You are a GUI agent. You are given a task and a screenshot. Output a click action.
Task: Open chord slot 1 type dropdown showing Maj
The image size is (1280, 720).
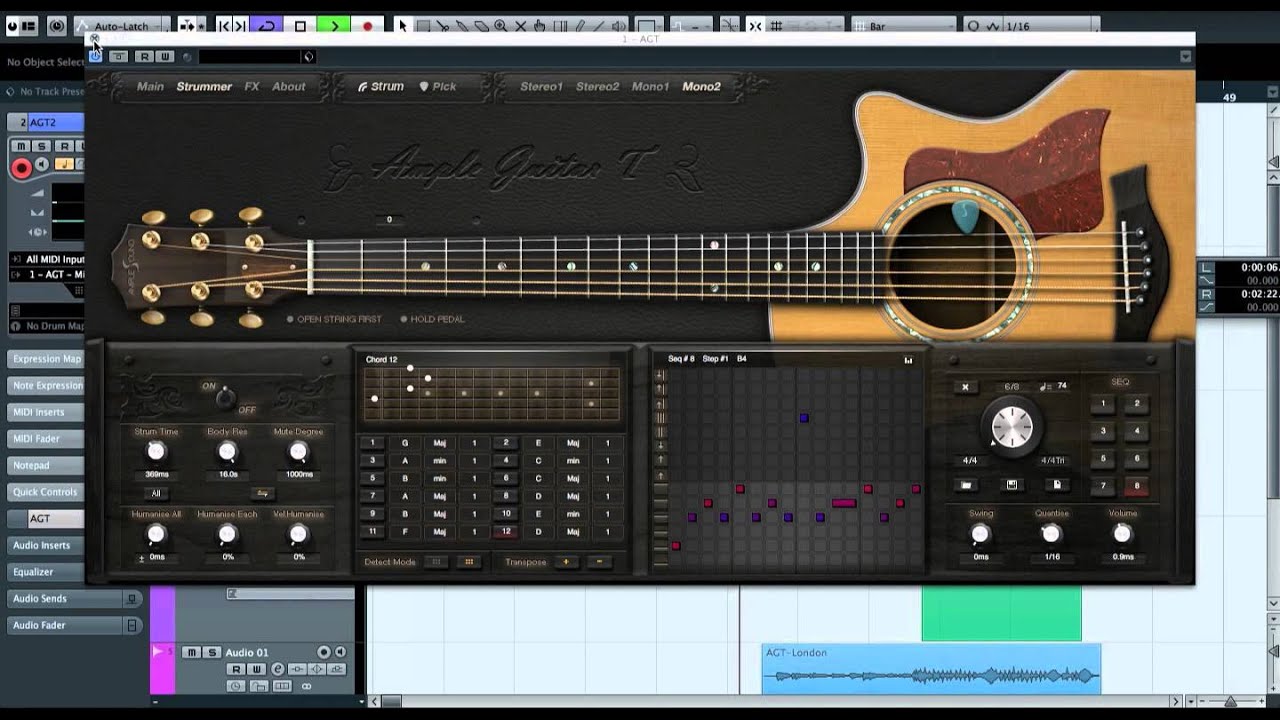tap(439, 443)
